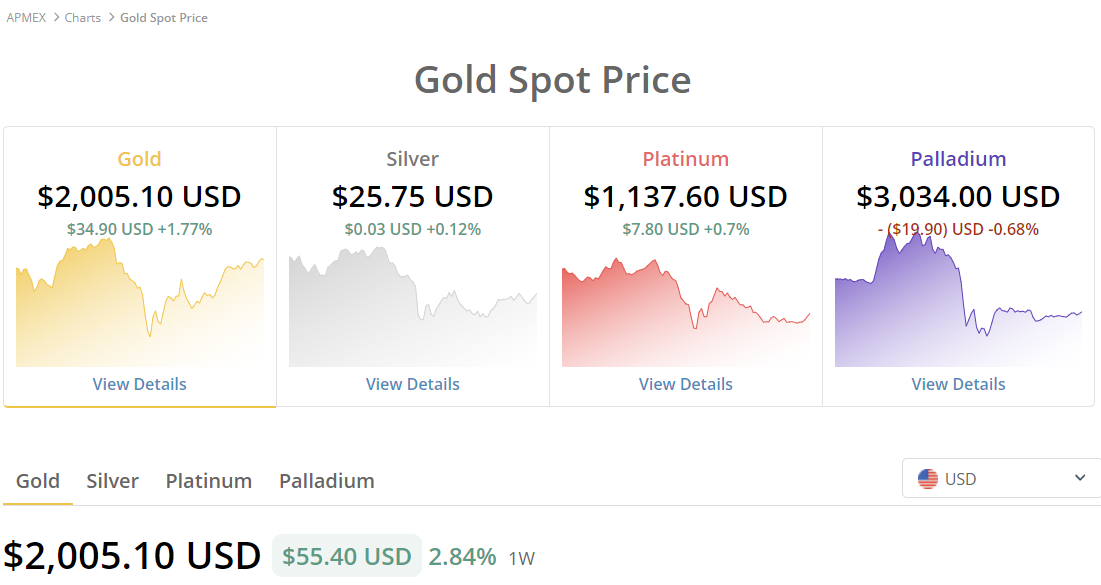Open View Details under Silver card
The height and width of the screenshot is (585, 1101).
pyautogui.click(x=413, y=384)
